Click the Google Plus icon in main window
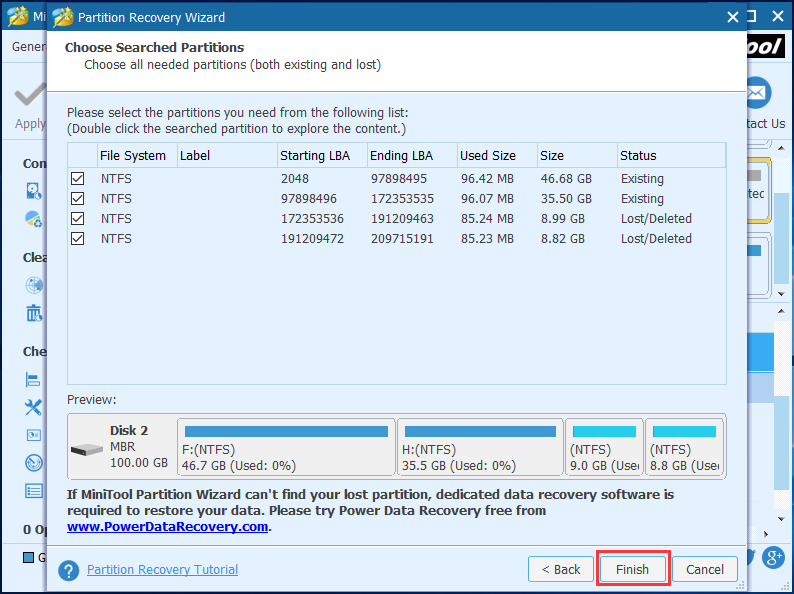The image size is (794, 594). (x=773, y=558)
